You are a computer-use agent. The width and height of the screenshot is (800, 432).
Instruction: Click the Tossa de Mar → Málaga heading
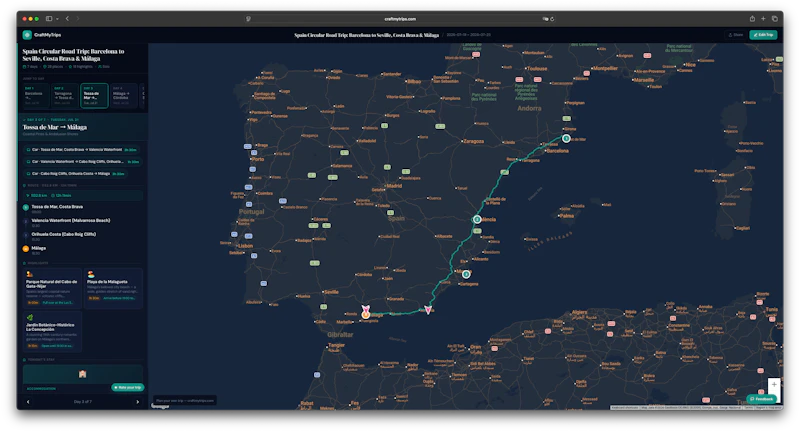tap(55, 127)
